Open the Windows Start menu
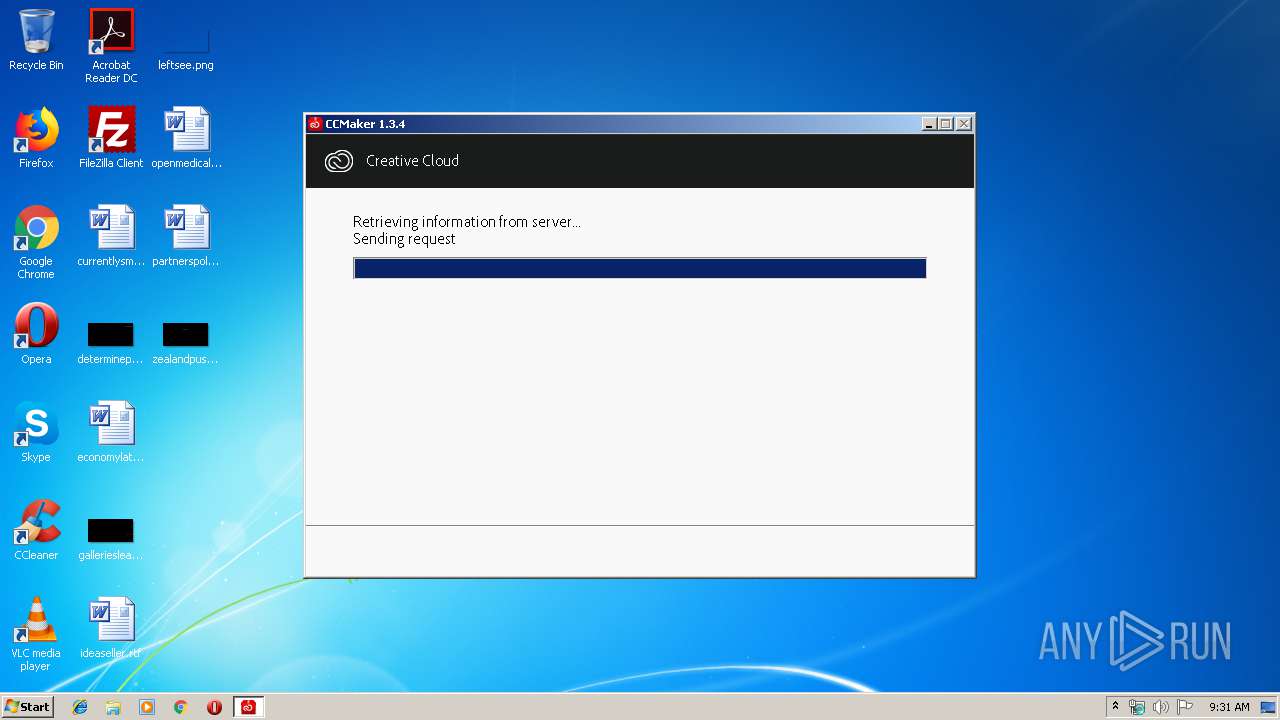Screen dimensions: 1280x720 point(27,707)
